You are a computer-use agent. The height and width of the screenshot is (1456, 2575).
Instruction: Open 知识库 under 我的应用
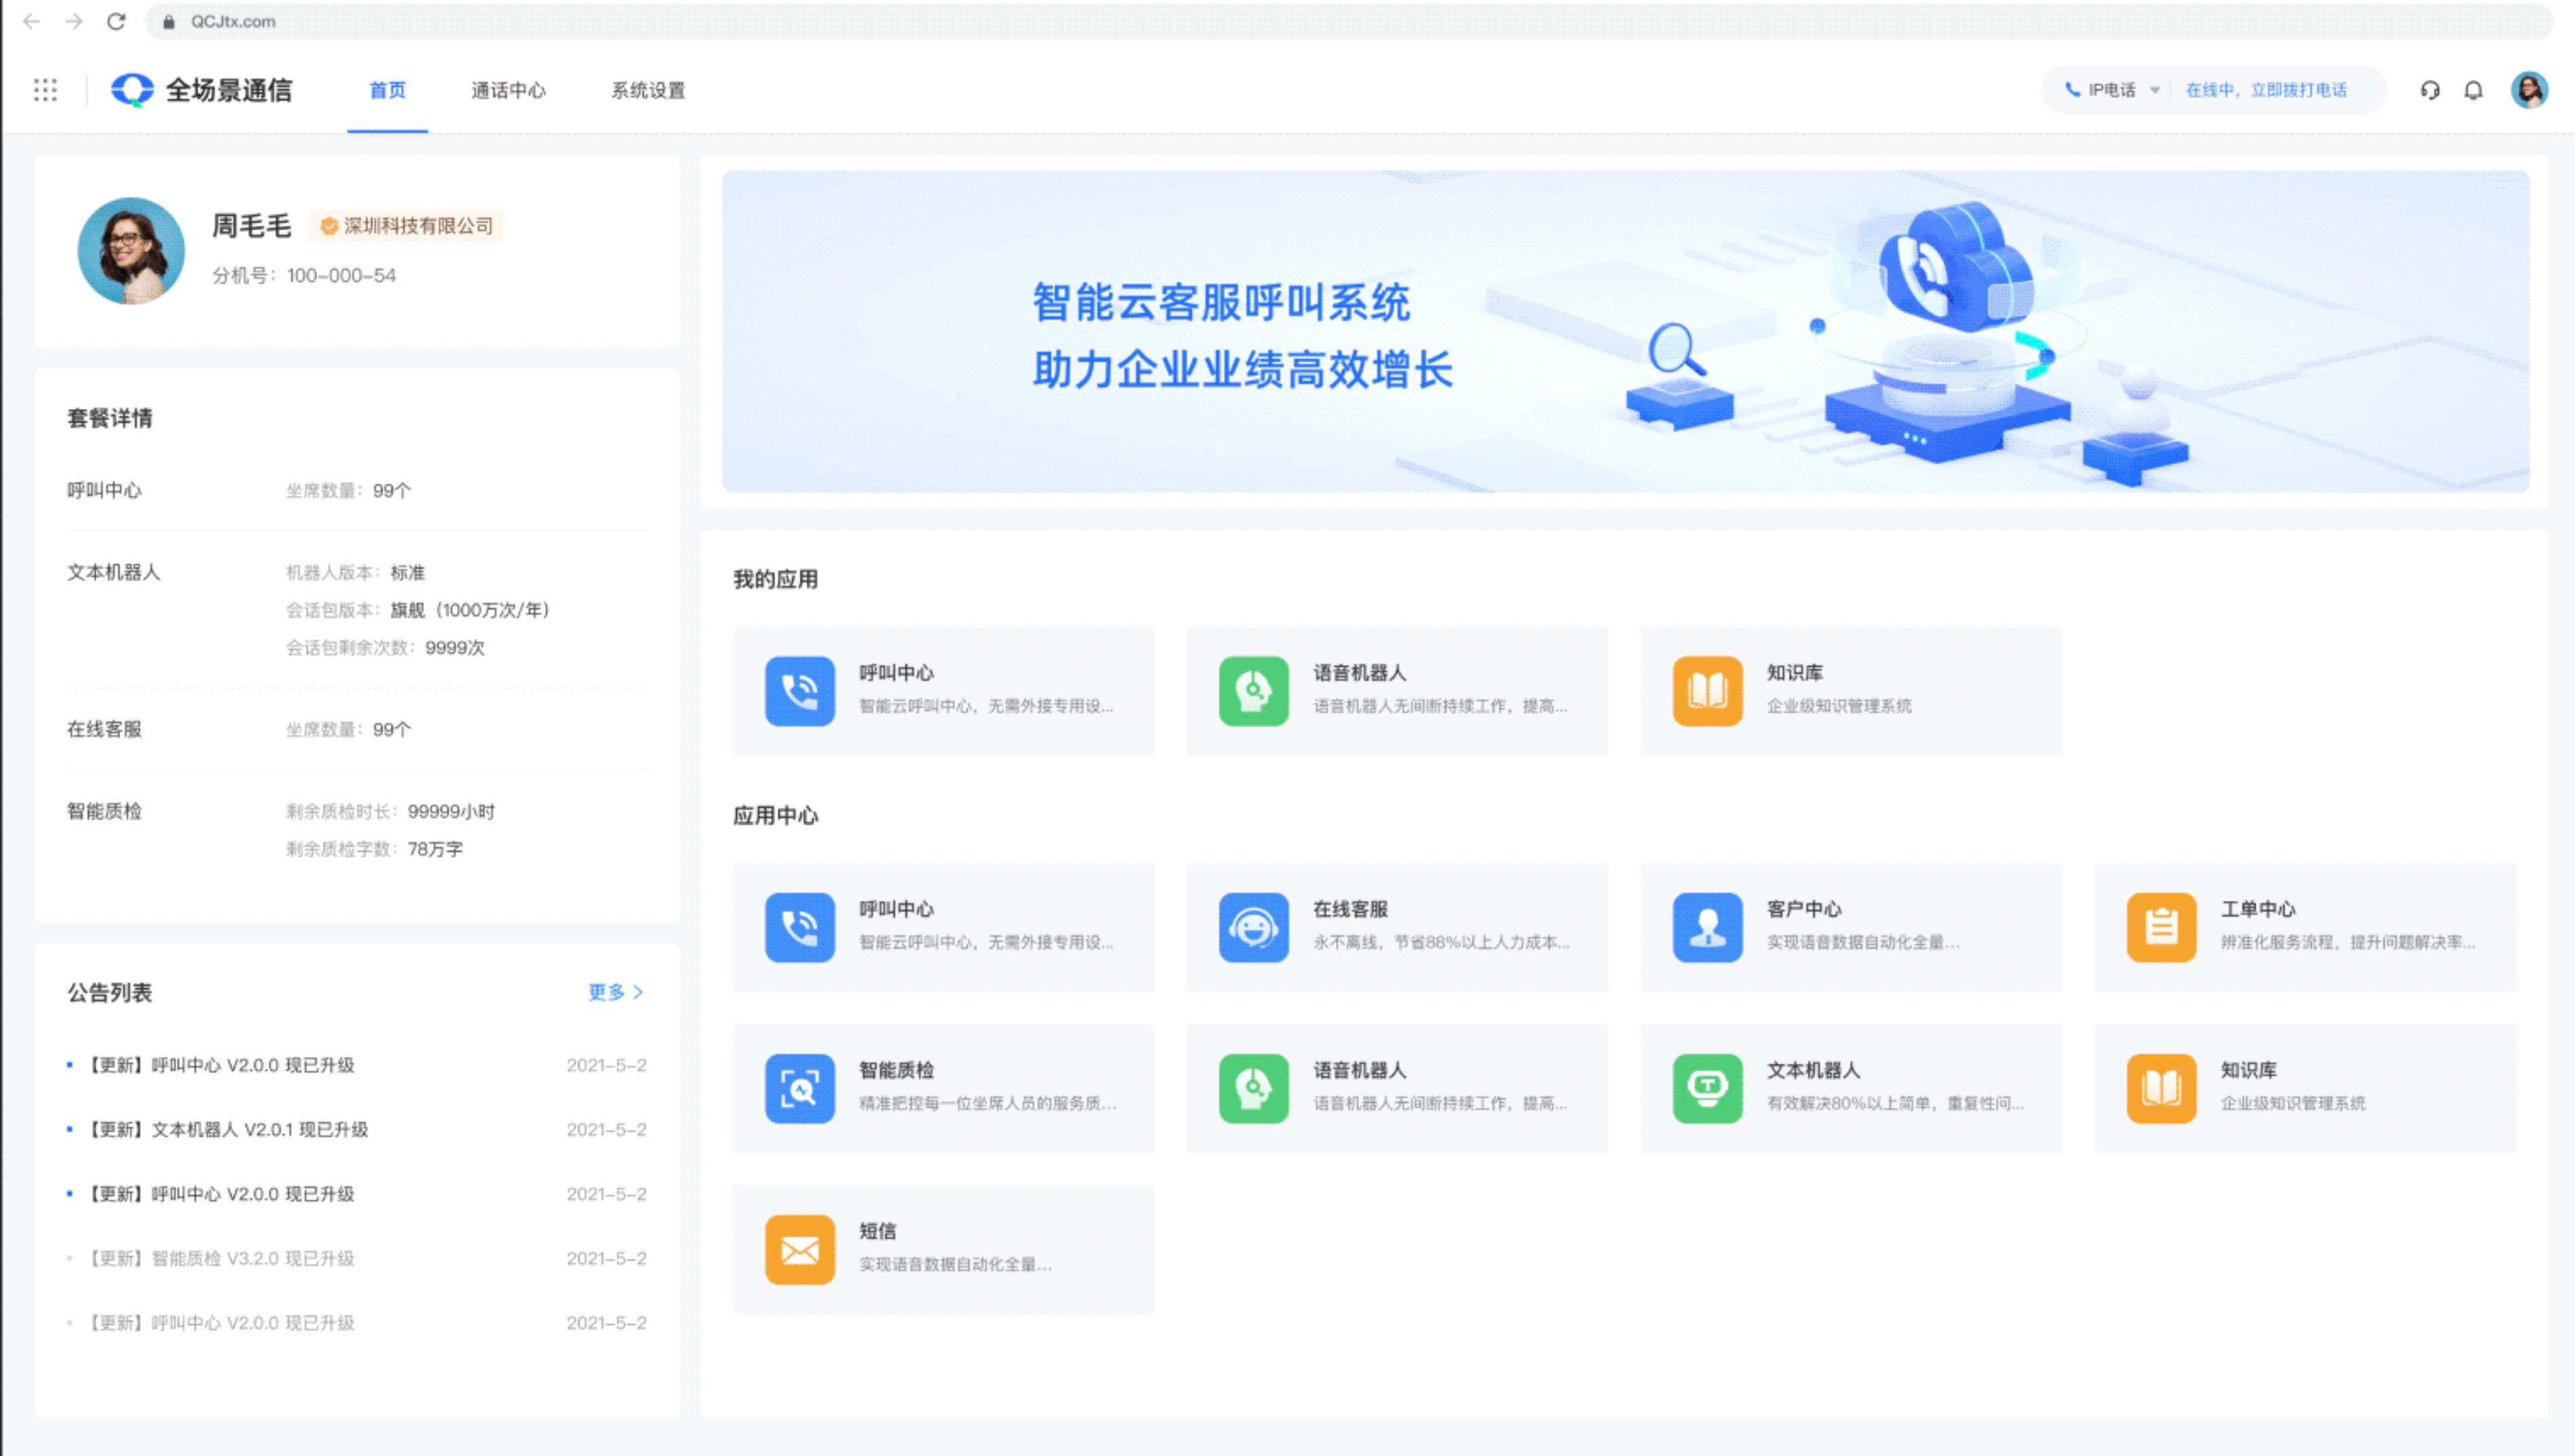1707,690
